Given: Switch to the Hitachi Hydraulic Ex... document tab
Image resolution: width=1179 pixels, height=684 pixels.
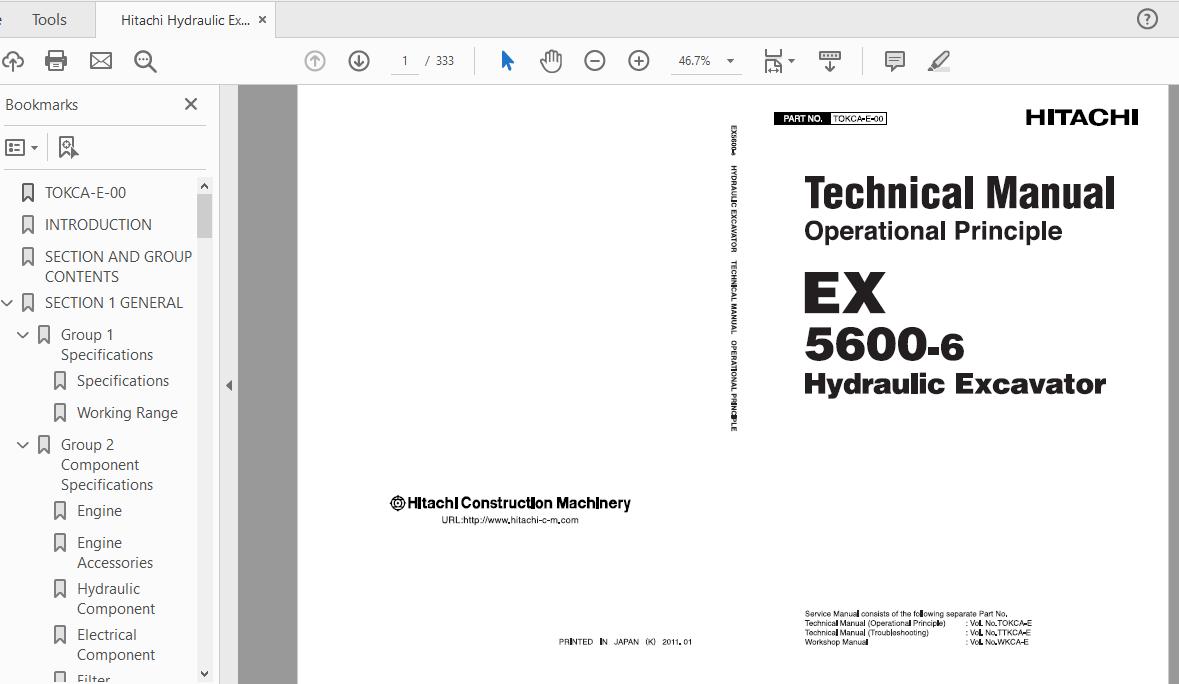Looking at the screenshot, I should 185,20.
